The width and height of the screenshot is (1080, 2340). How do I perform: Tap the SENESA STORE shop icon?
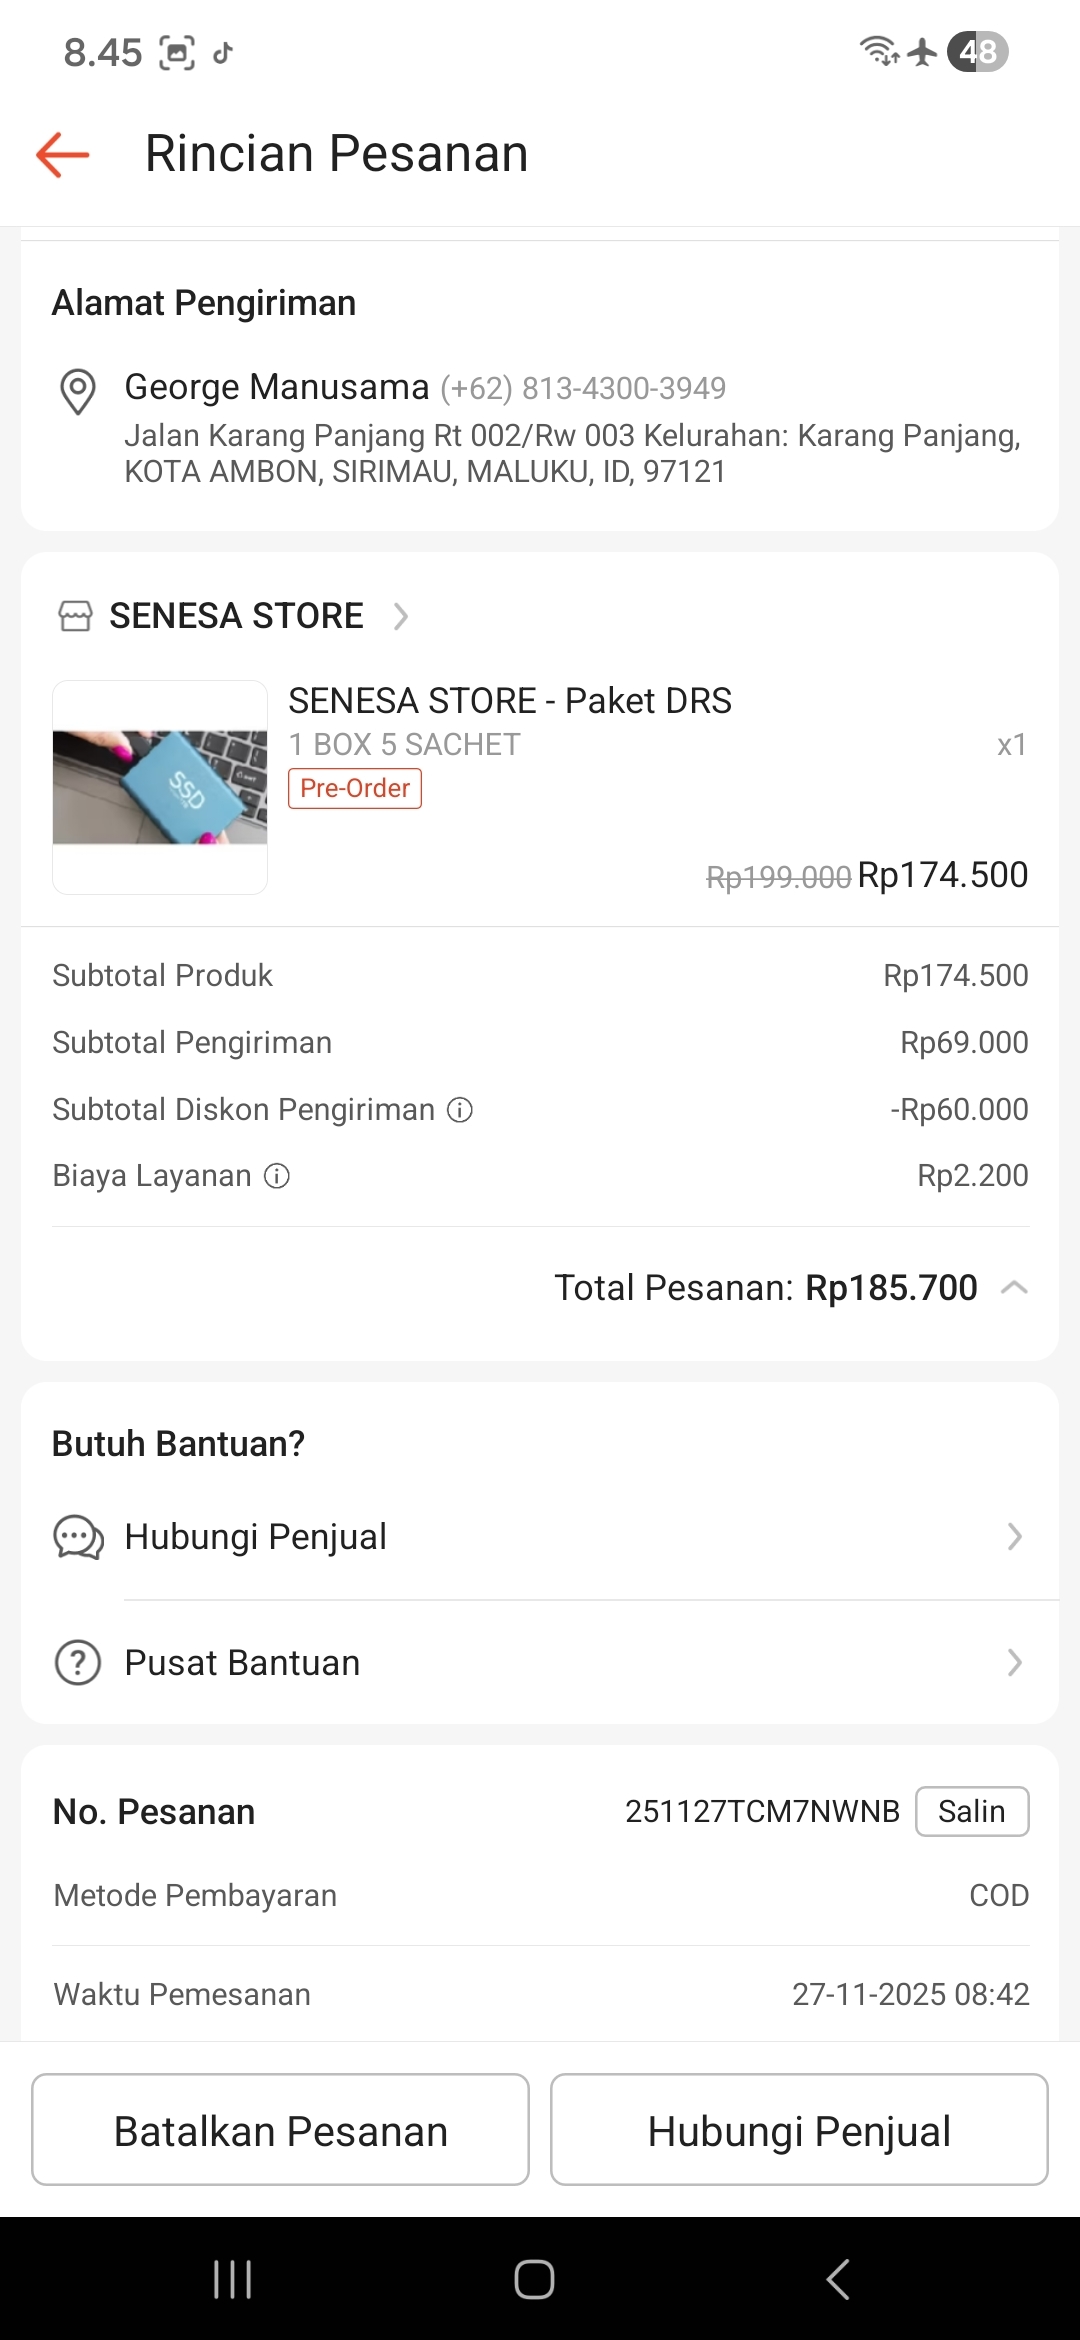pyautogui.click(x=75, y=616)
